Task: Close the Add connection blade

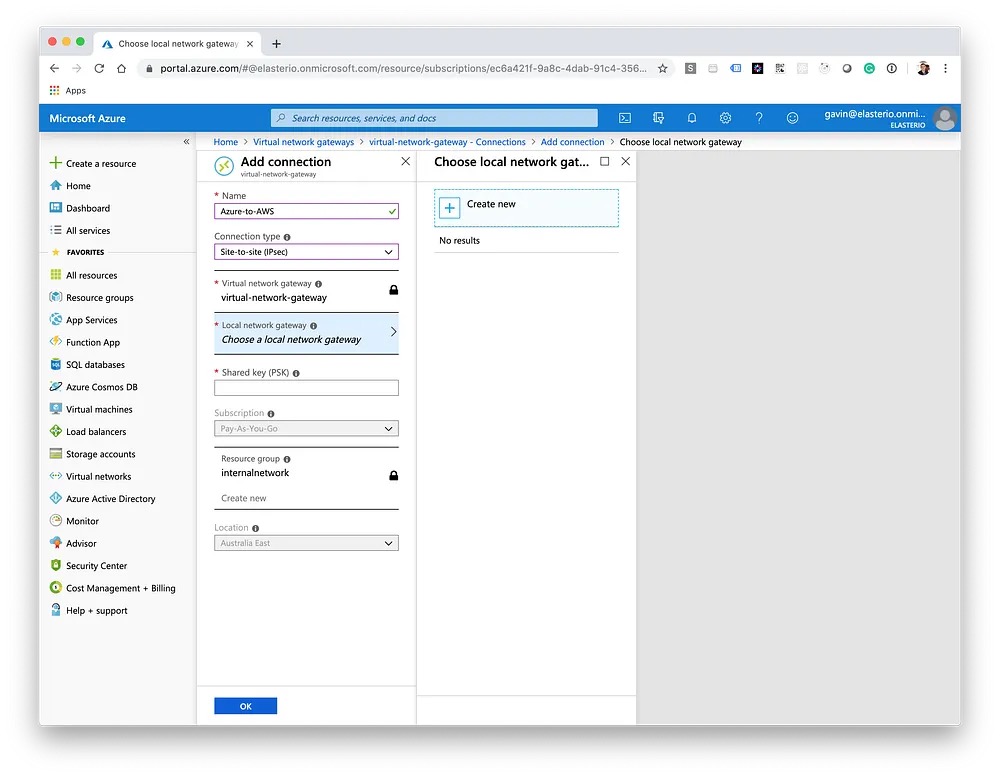Action: pyautogui.click(x=406, y=161)
